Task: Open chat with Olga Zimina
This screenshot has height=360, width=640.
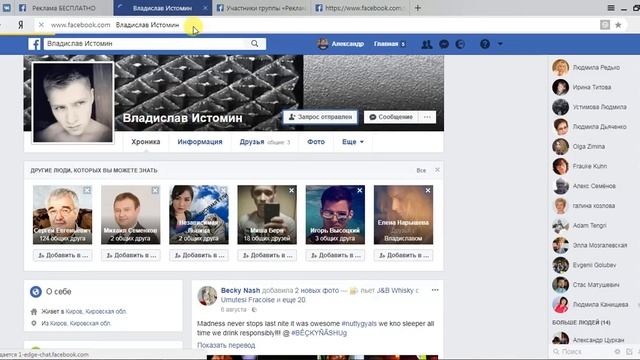Action: (x=588, y=147)
